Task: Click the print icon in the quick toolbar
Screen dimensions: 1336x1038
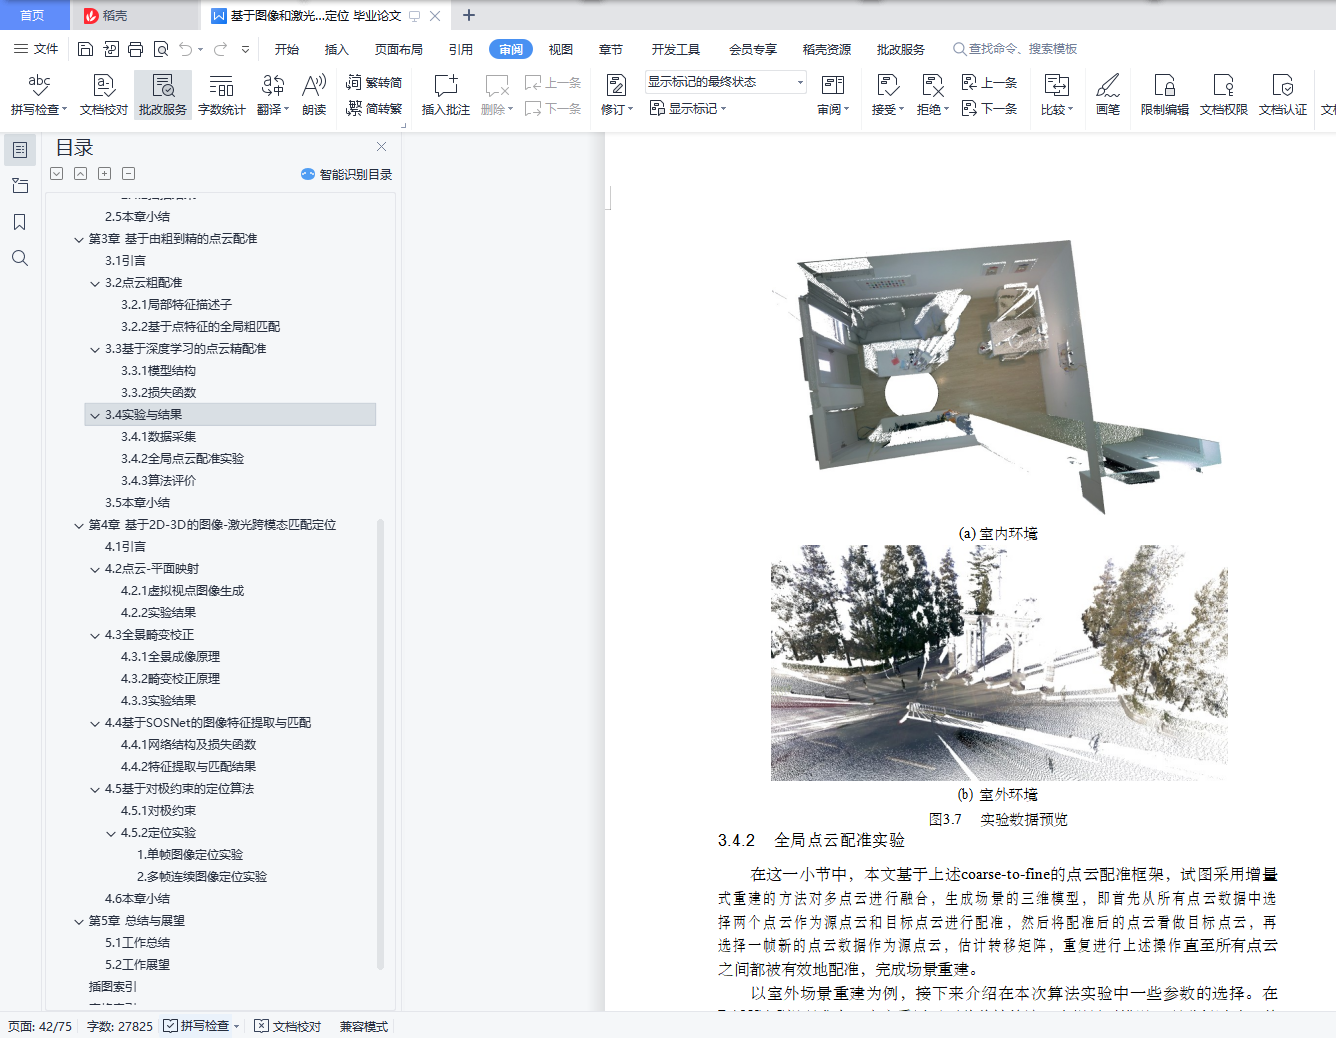Action: 136,49
